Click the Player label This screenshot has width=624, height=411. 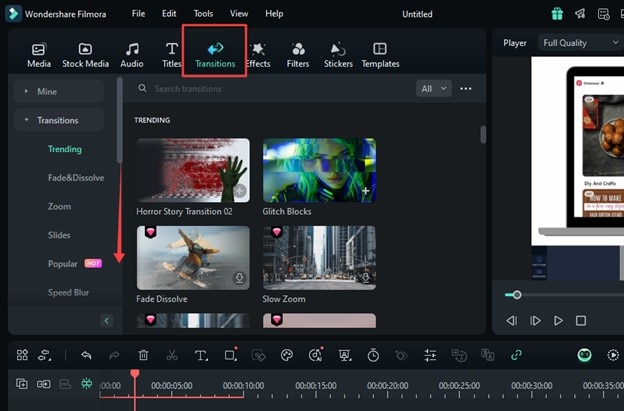(x=515, y=43)
